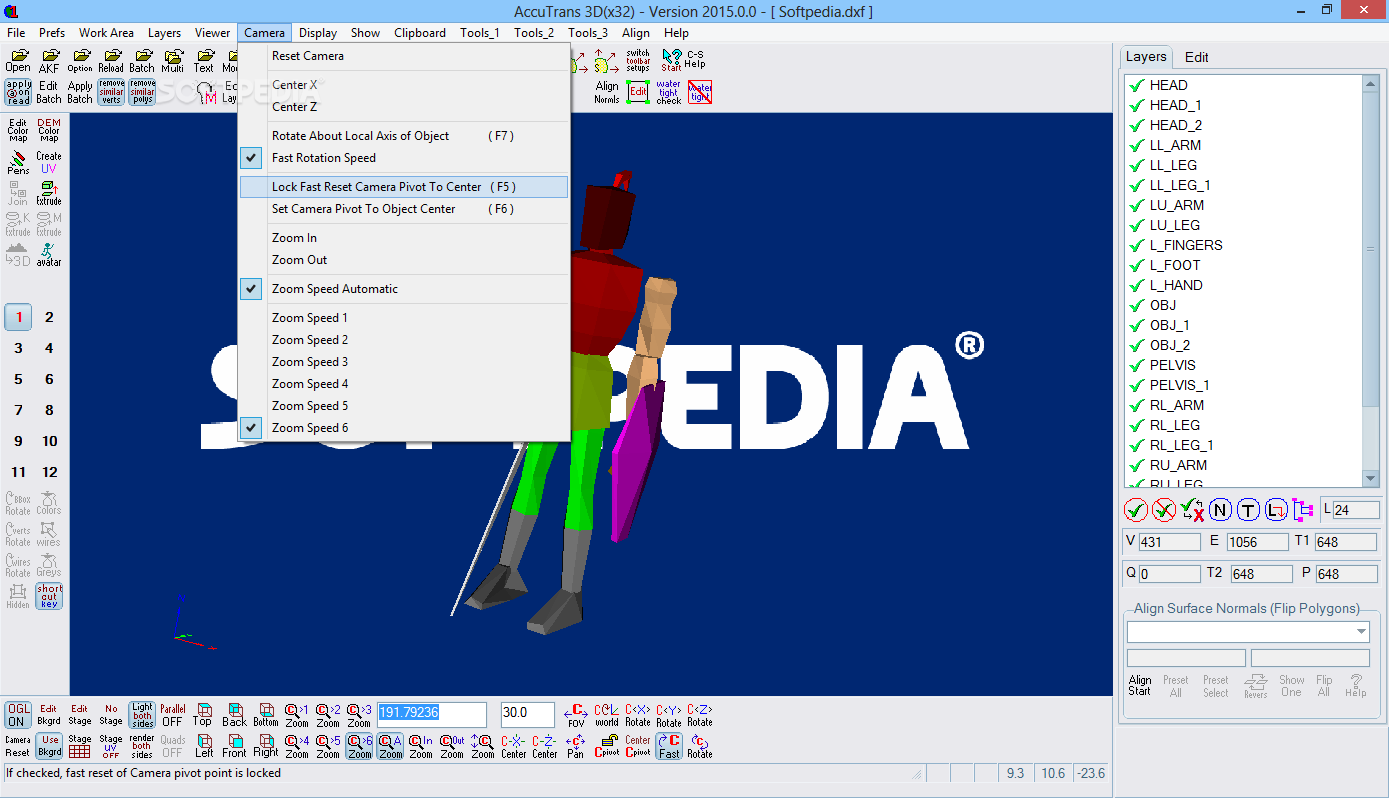Select view slot number 1
The height and width of the screenshot is (798, 1389).
click(x=18, y=317)
